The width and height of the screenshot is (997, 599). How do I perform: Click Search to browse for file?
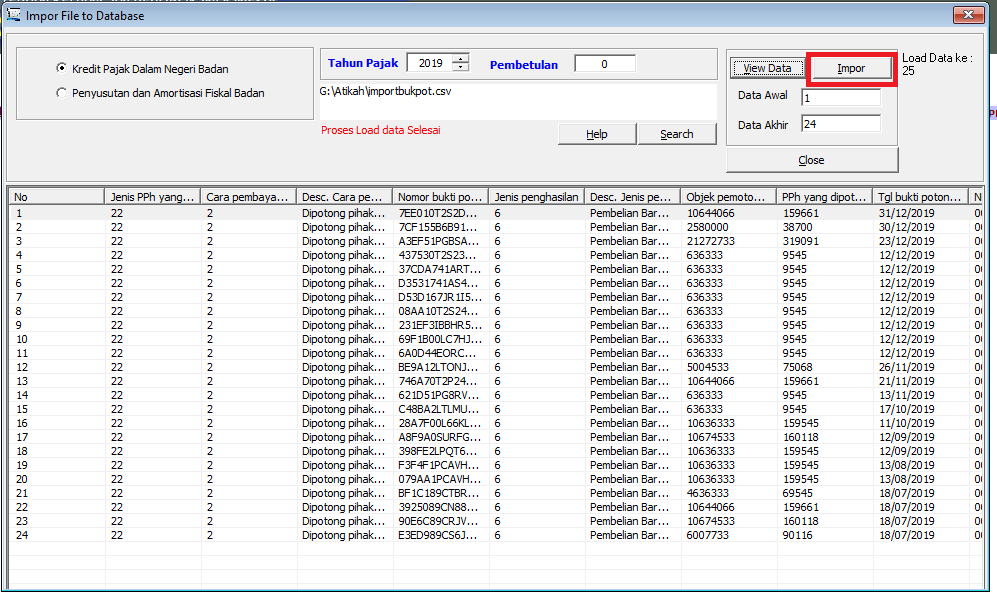click(x=677, y=134)
